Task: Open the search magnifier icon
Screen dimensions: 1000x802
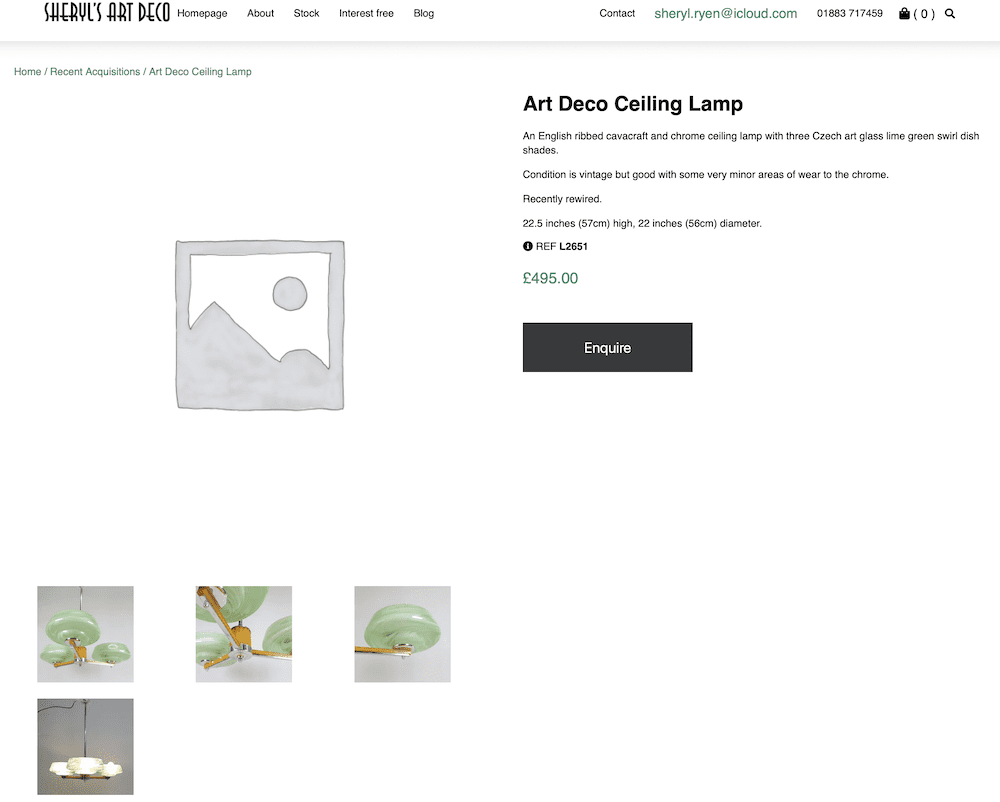Action: pyautogui.click(x=950, y=14)
